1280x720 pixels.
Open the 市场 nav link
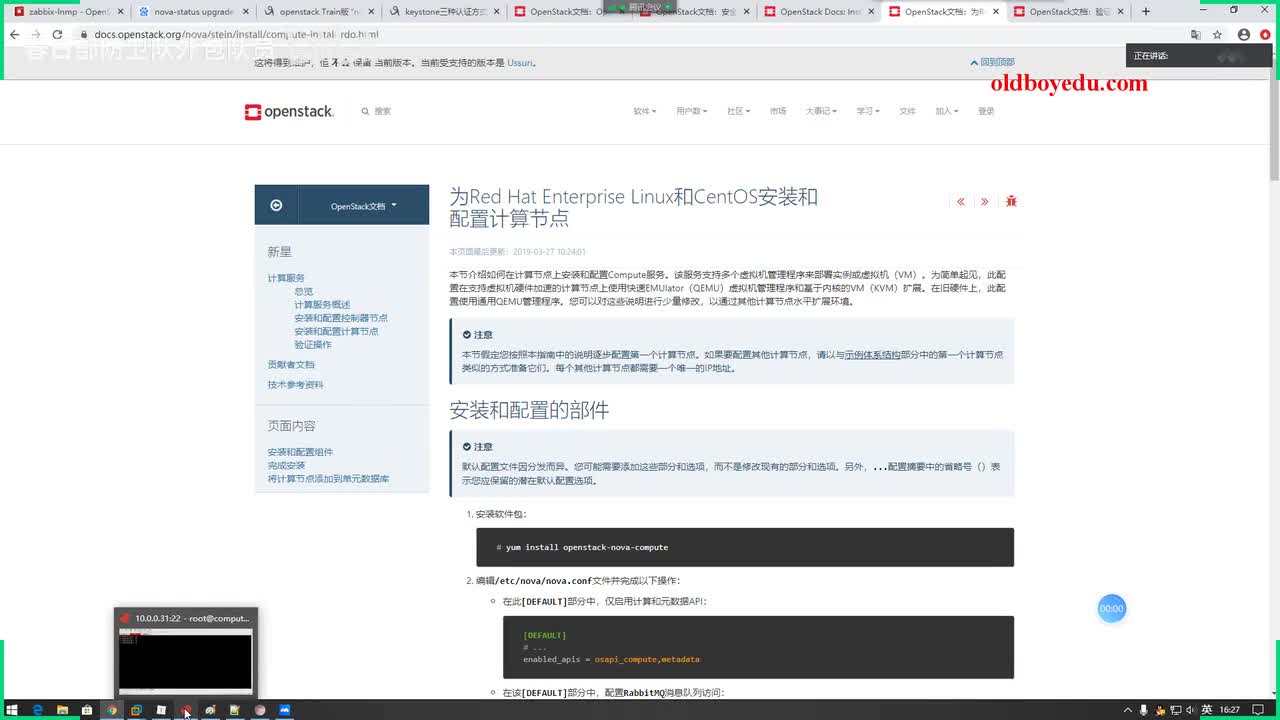pos(778,111)
